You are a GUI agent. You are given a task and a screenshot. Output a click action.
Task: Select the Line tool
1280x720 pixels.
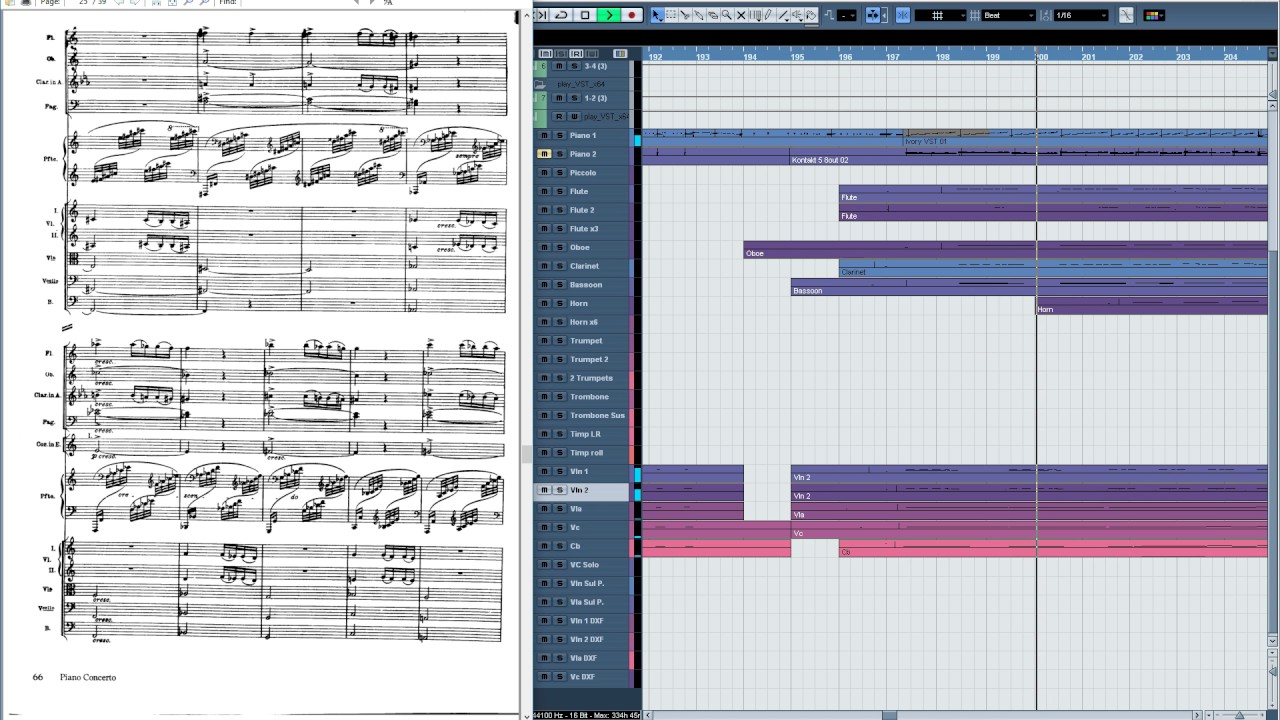tap(784, 15)
